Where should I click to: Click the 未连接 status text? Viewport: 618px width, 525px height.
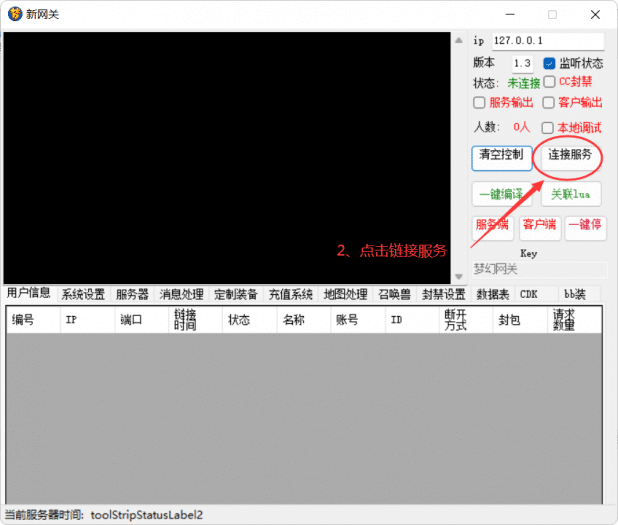pyautogui.click(x=524, y=83)
